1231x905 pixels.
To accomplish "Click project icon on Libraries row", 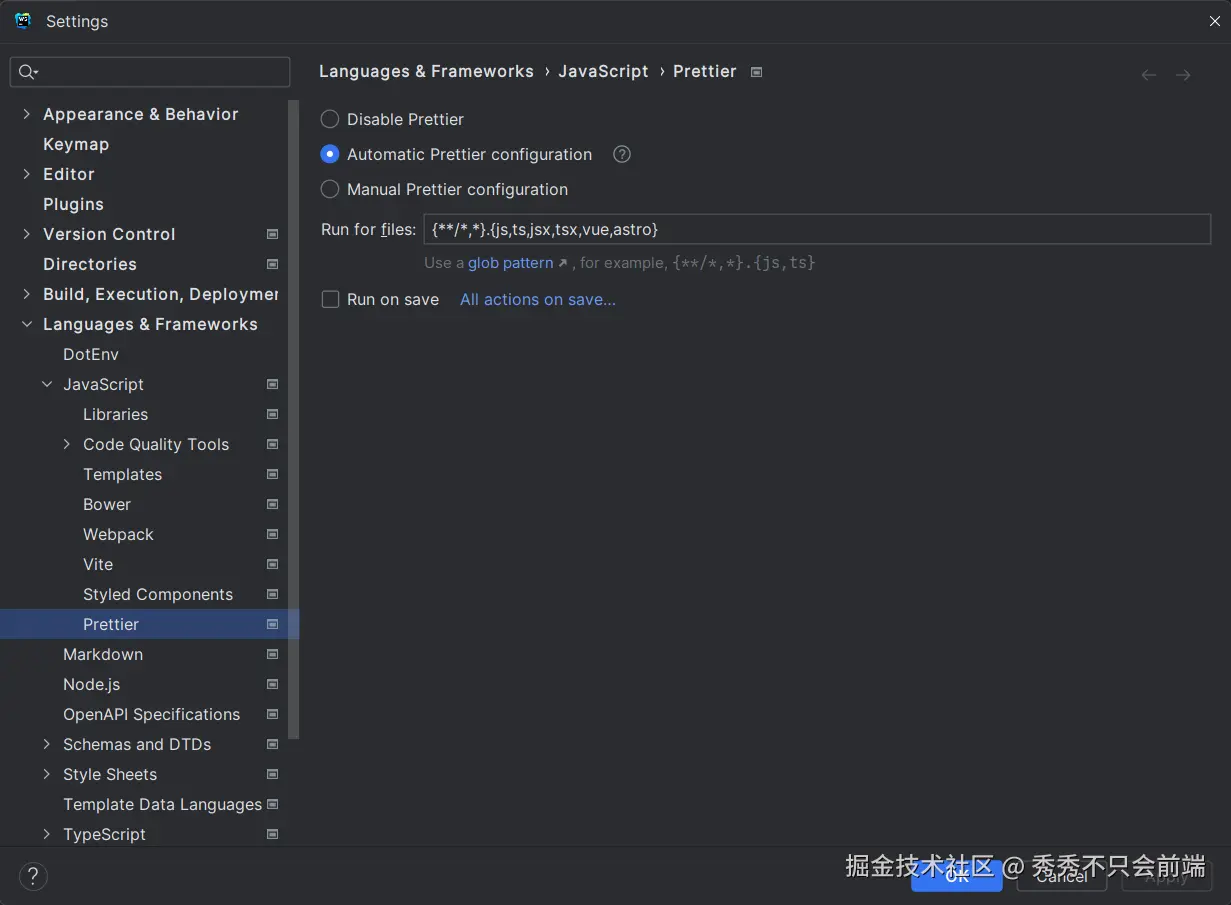I will click(x=272, y=414).
